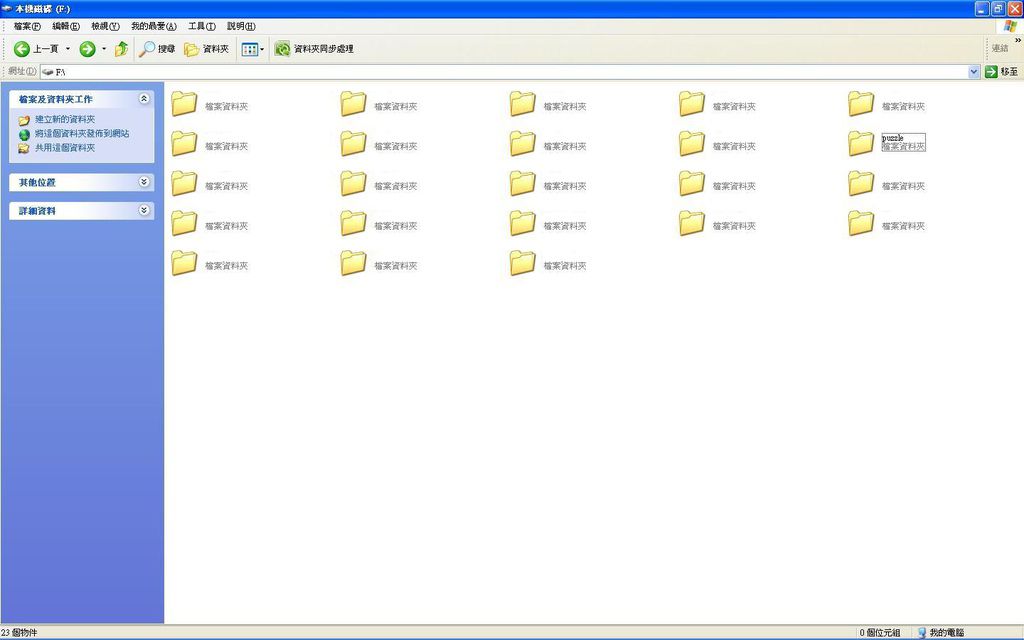Open the 檔案(F) menu
This screenshot has width=1024, height=640.
pos(27,26)
